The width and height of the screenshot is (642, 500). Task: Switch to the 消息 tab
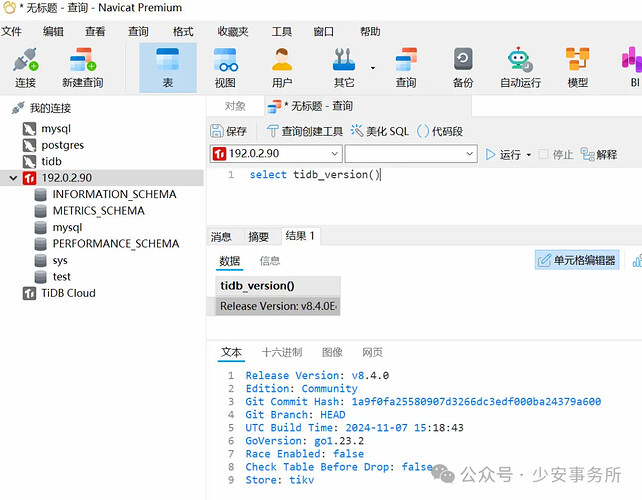click(x=221, y=237)
